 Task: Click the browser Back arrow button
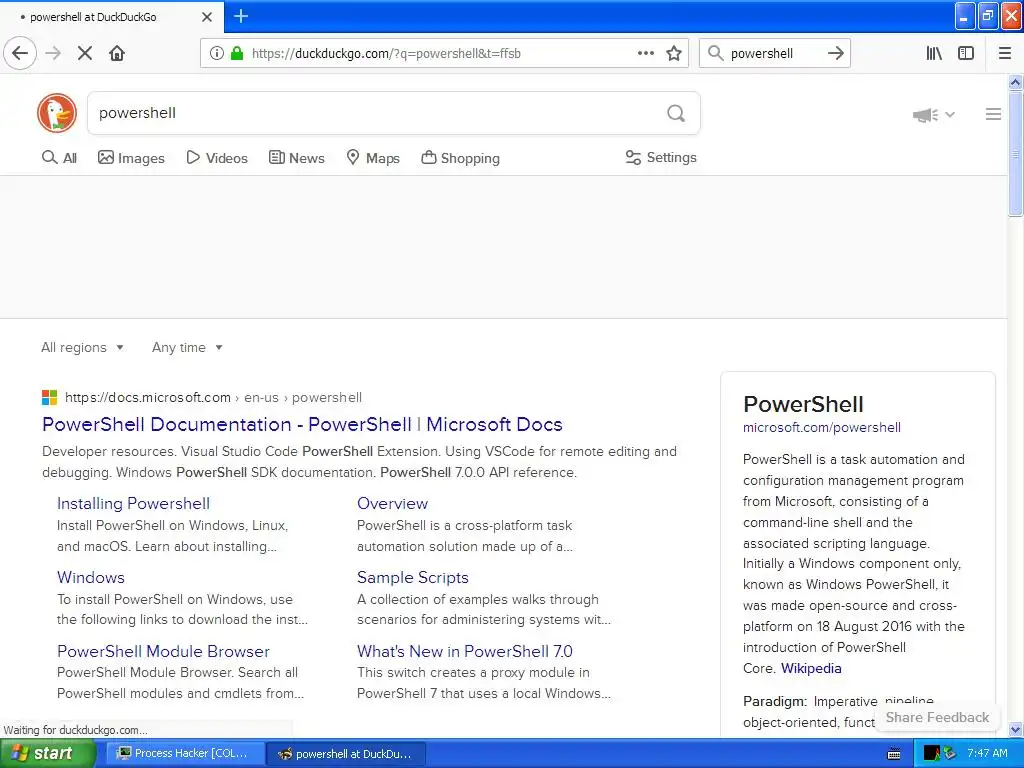(20, 54)
